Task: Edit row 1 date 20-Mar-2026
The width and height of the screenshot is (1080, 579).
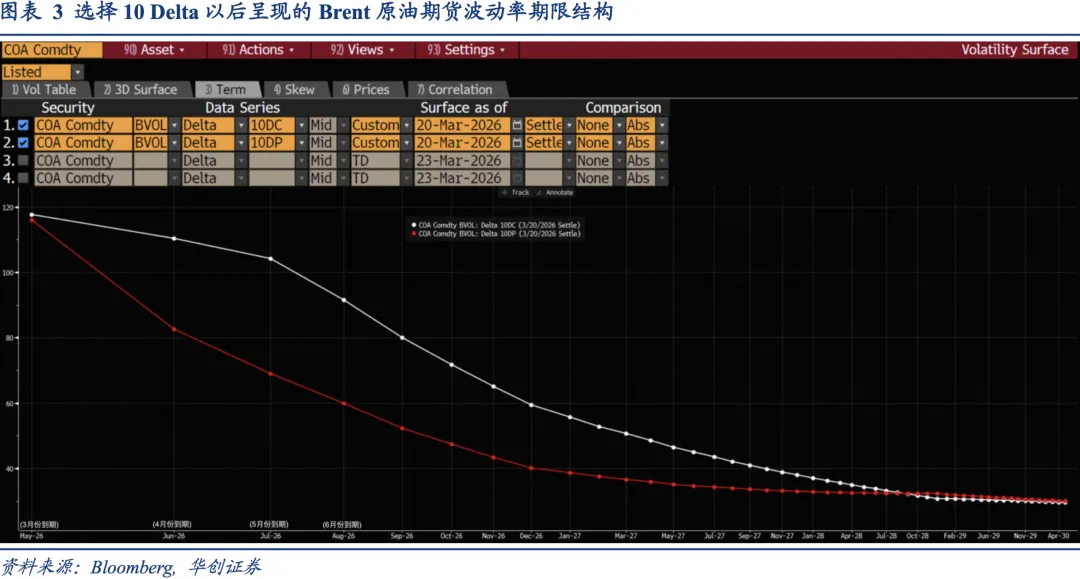Action: coord(462,125)
